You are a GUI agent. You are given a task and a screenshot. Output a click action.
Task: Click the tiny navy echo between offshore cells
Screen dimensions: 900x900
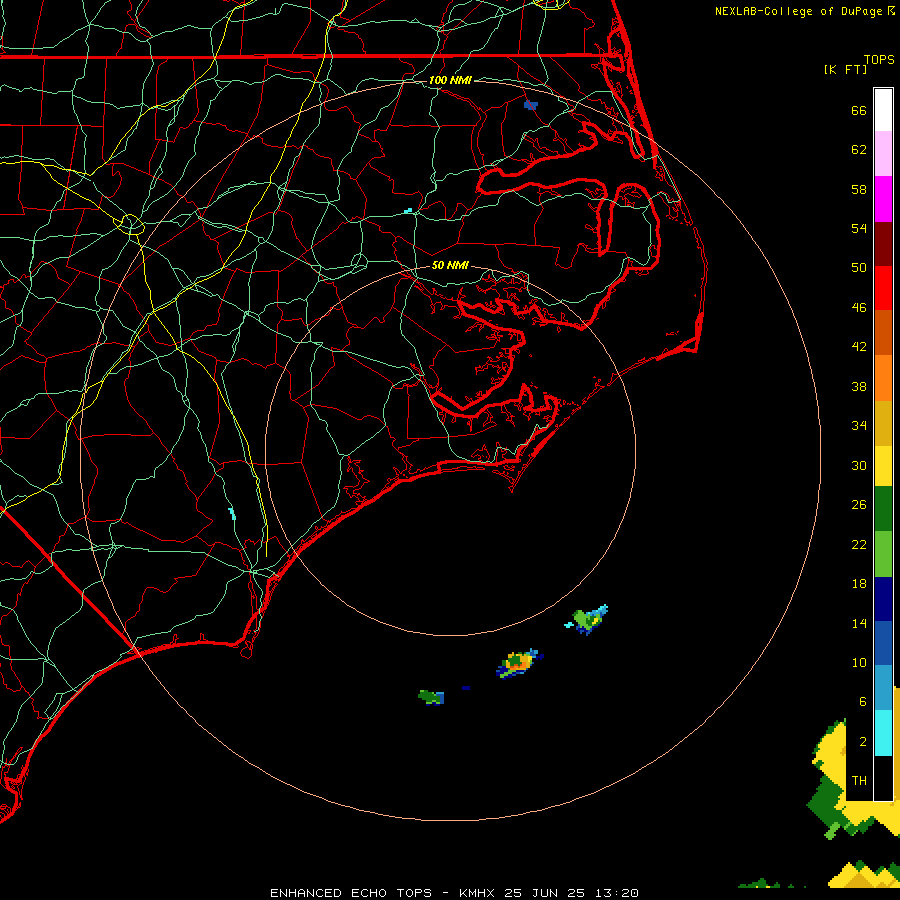[x=466, y=688]
